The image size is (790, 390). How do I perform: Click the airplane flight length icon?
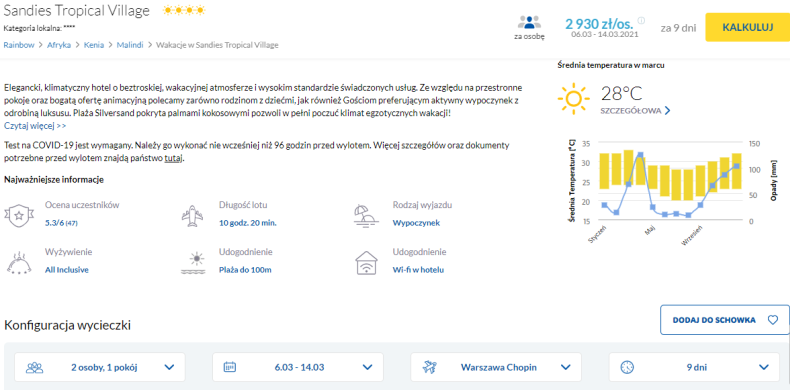click(192, 217)
